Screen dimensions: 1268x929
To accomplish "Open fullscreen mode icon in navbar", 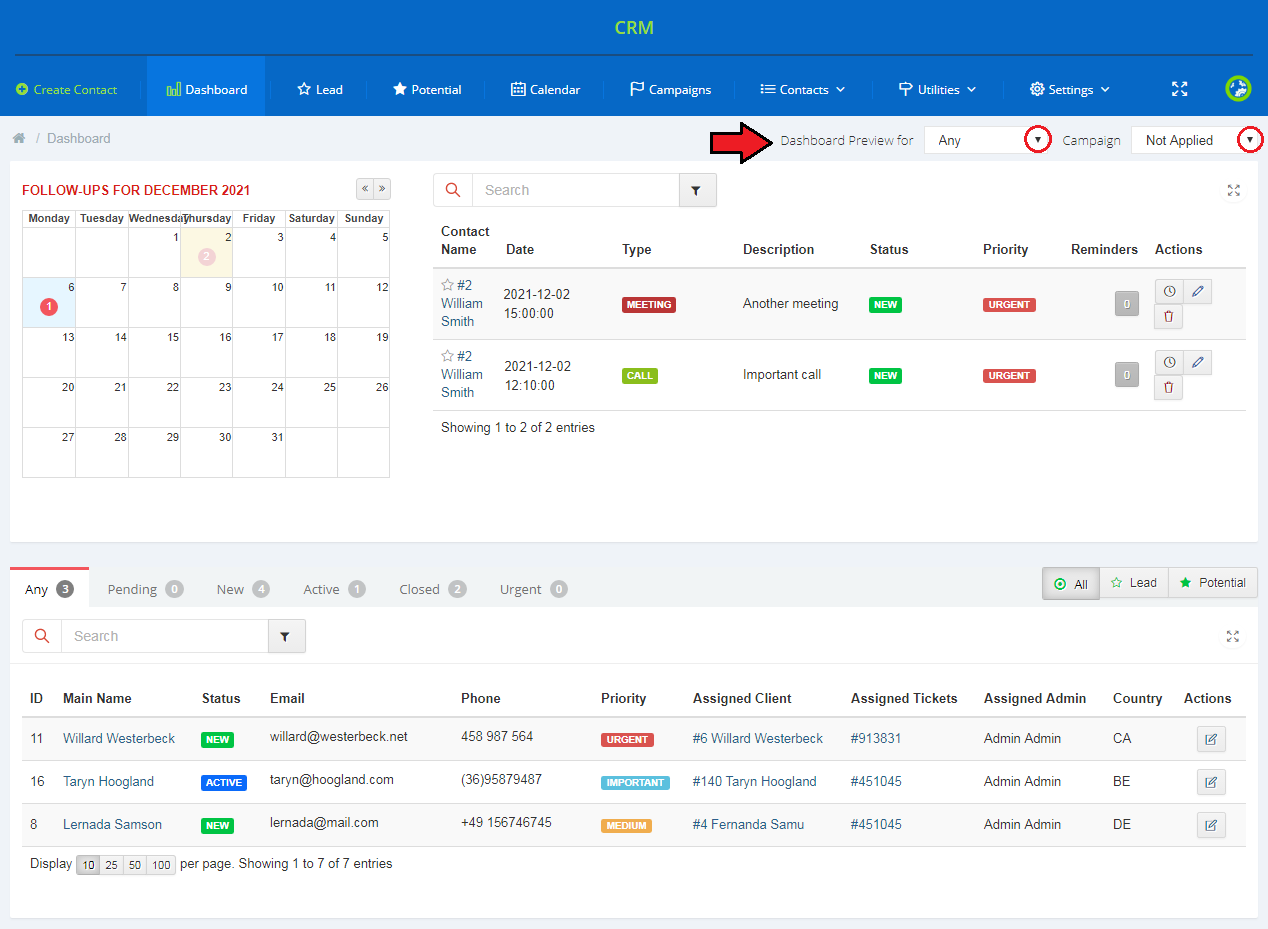I will [1180, 89].
